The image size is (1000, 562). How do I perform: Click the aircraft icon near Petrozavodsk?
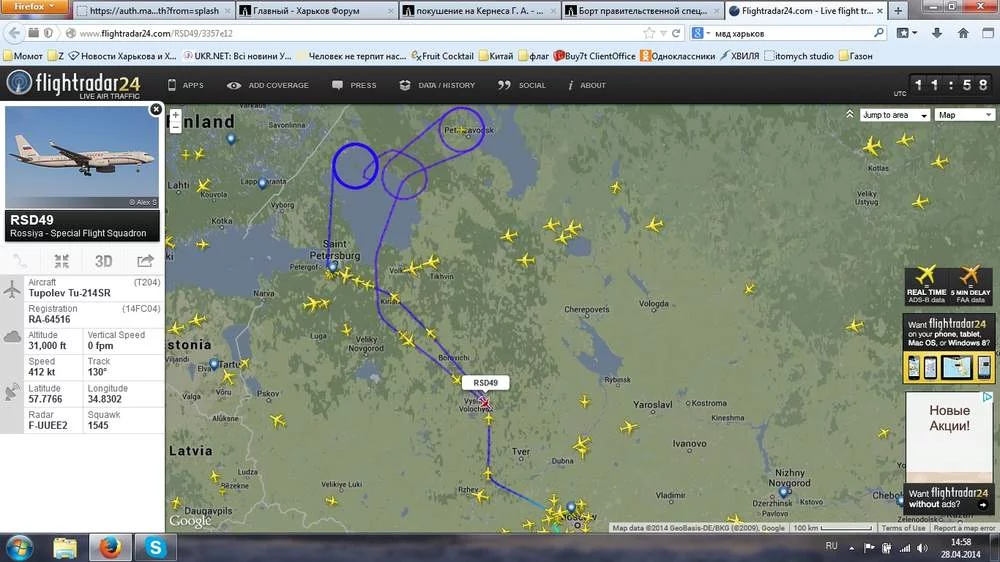(464, 129)
